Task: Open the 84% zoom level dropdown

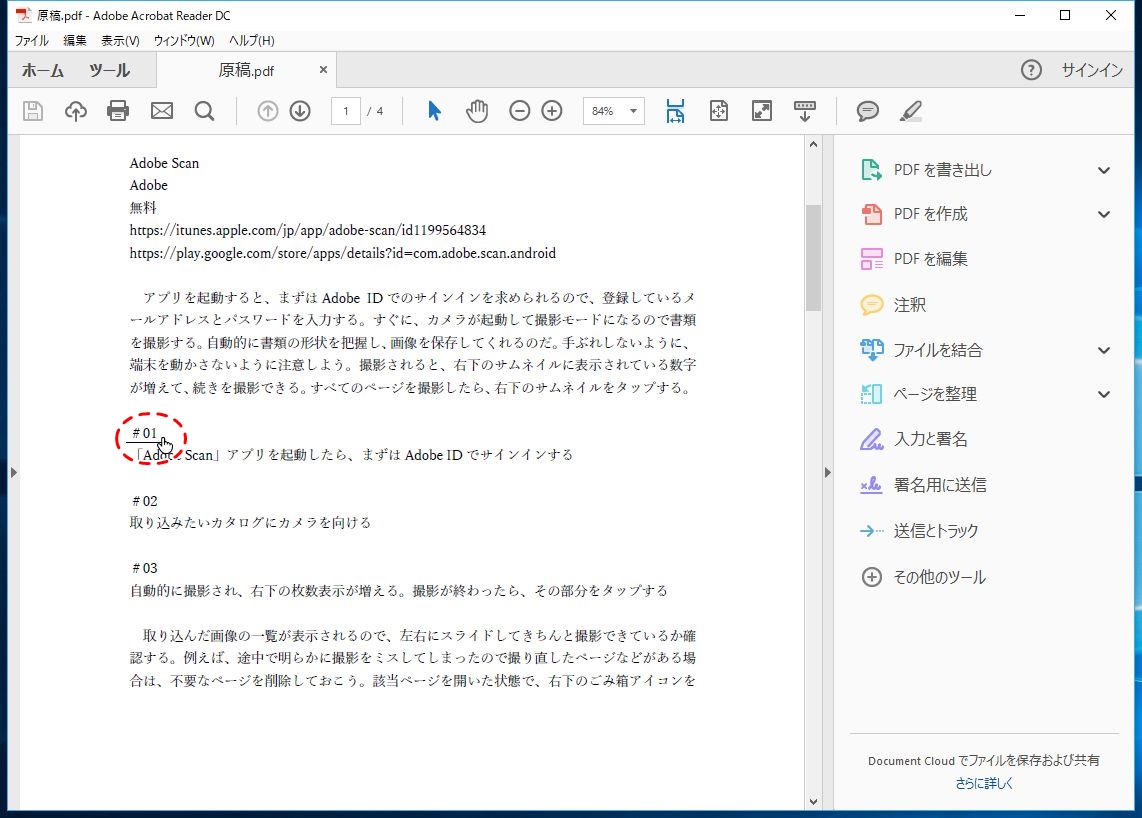Action: tap(633, 111)
